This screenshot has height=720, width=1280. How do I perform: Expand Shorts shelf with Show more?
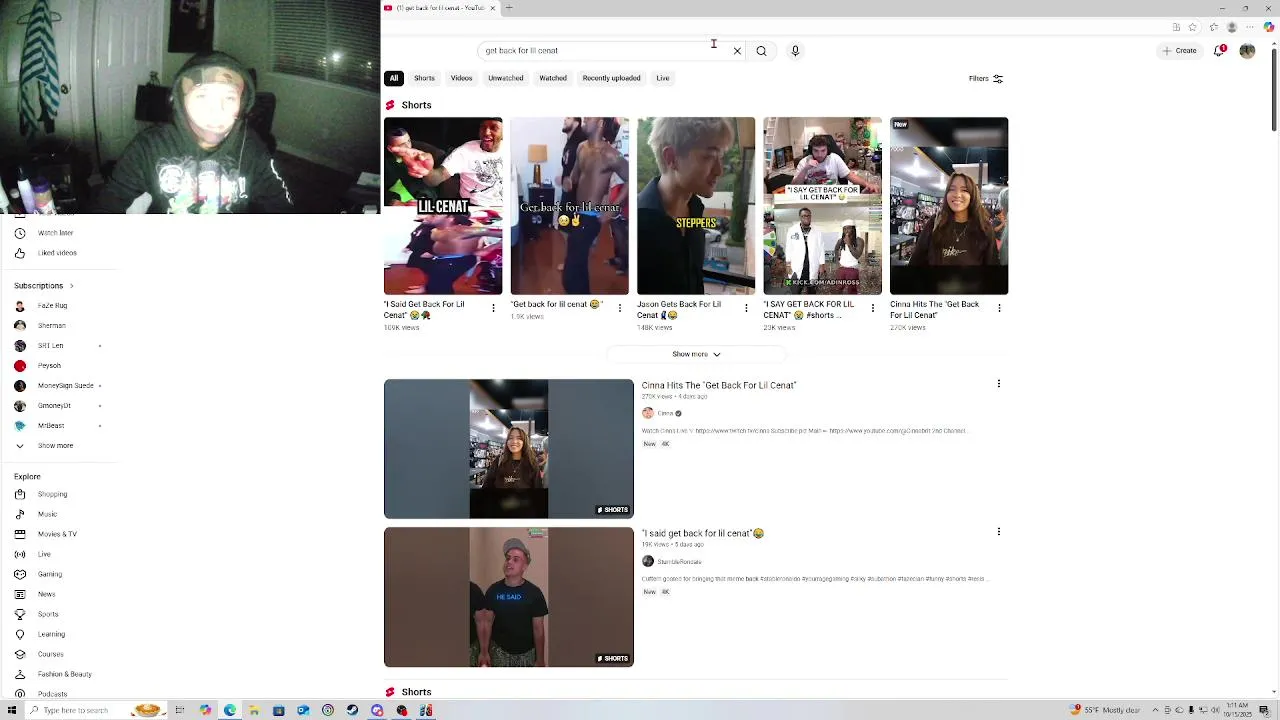point(696,354)
